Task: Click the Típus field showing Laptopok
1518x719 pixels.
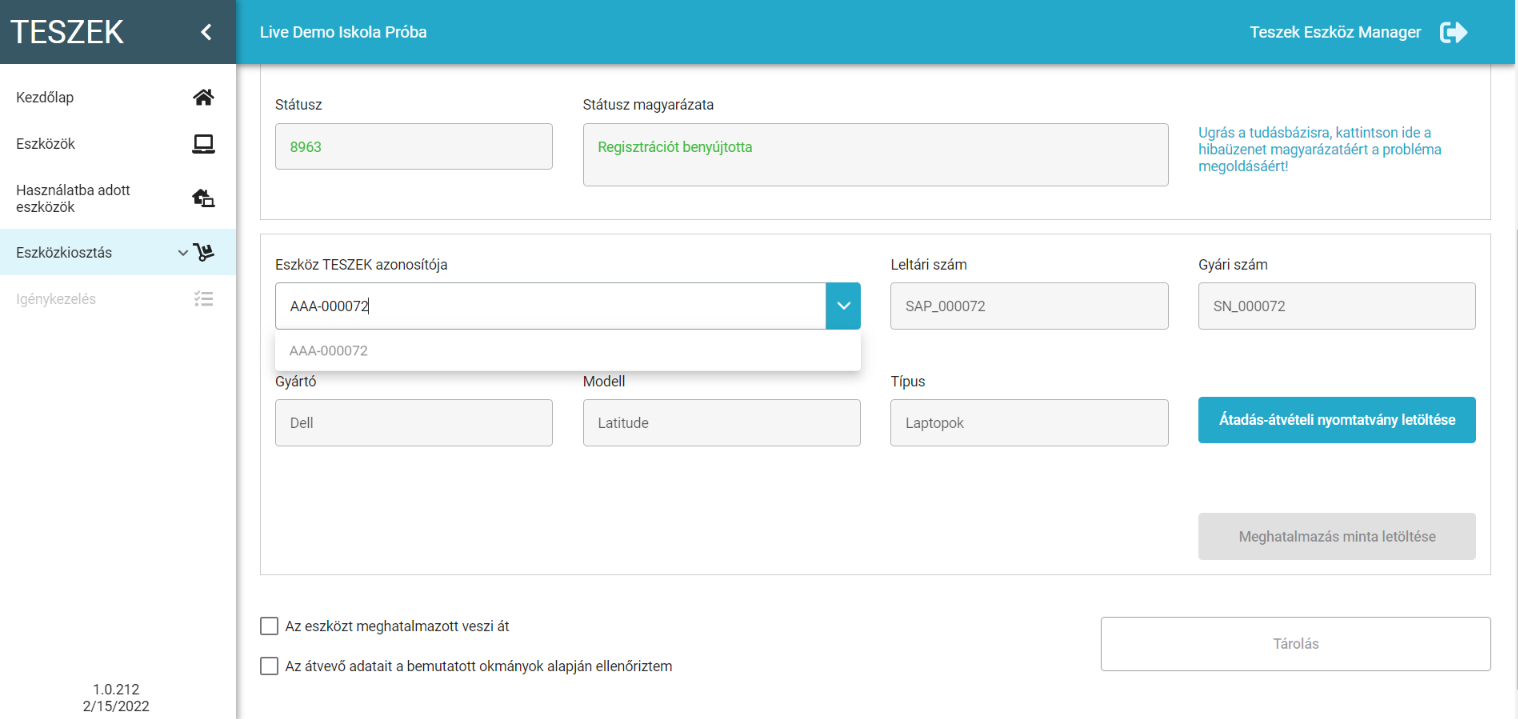Action: point(1029,423)
